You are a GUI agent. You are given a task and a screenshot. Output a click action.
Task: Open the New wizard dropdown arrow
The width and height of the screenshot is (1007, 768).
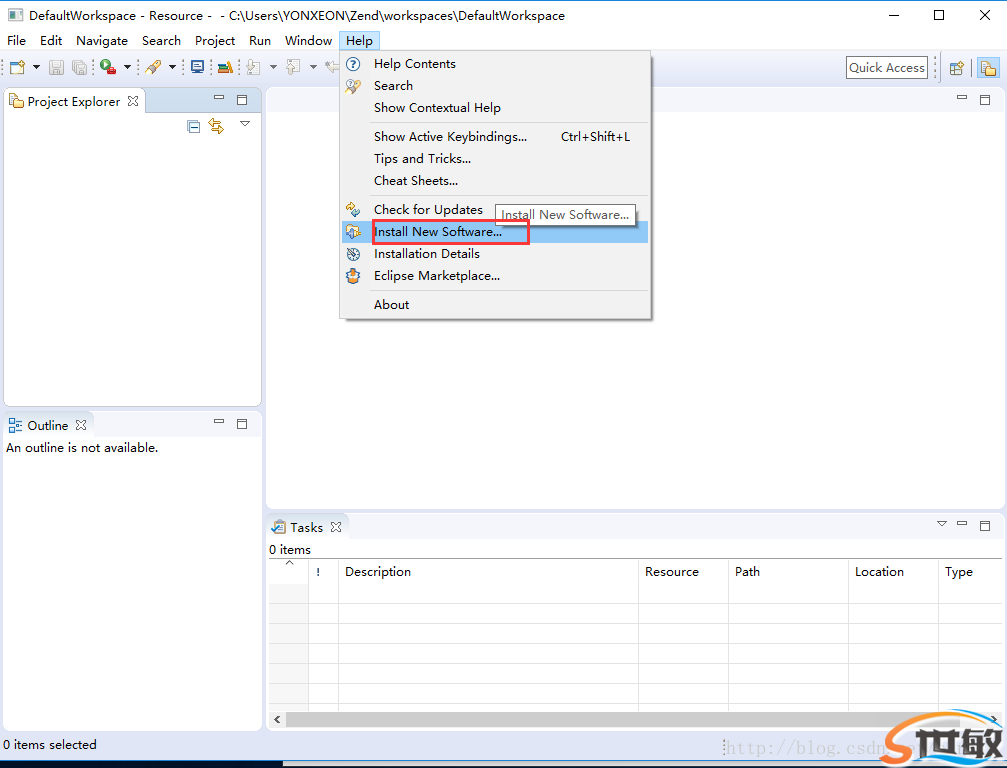tap(36, 67)
